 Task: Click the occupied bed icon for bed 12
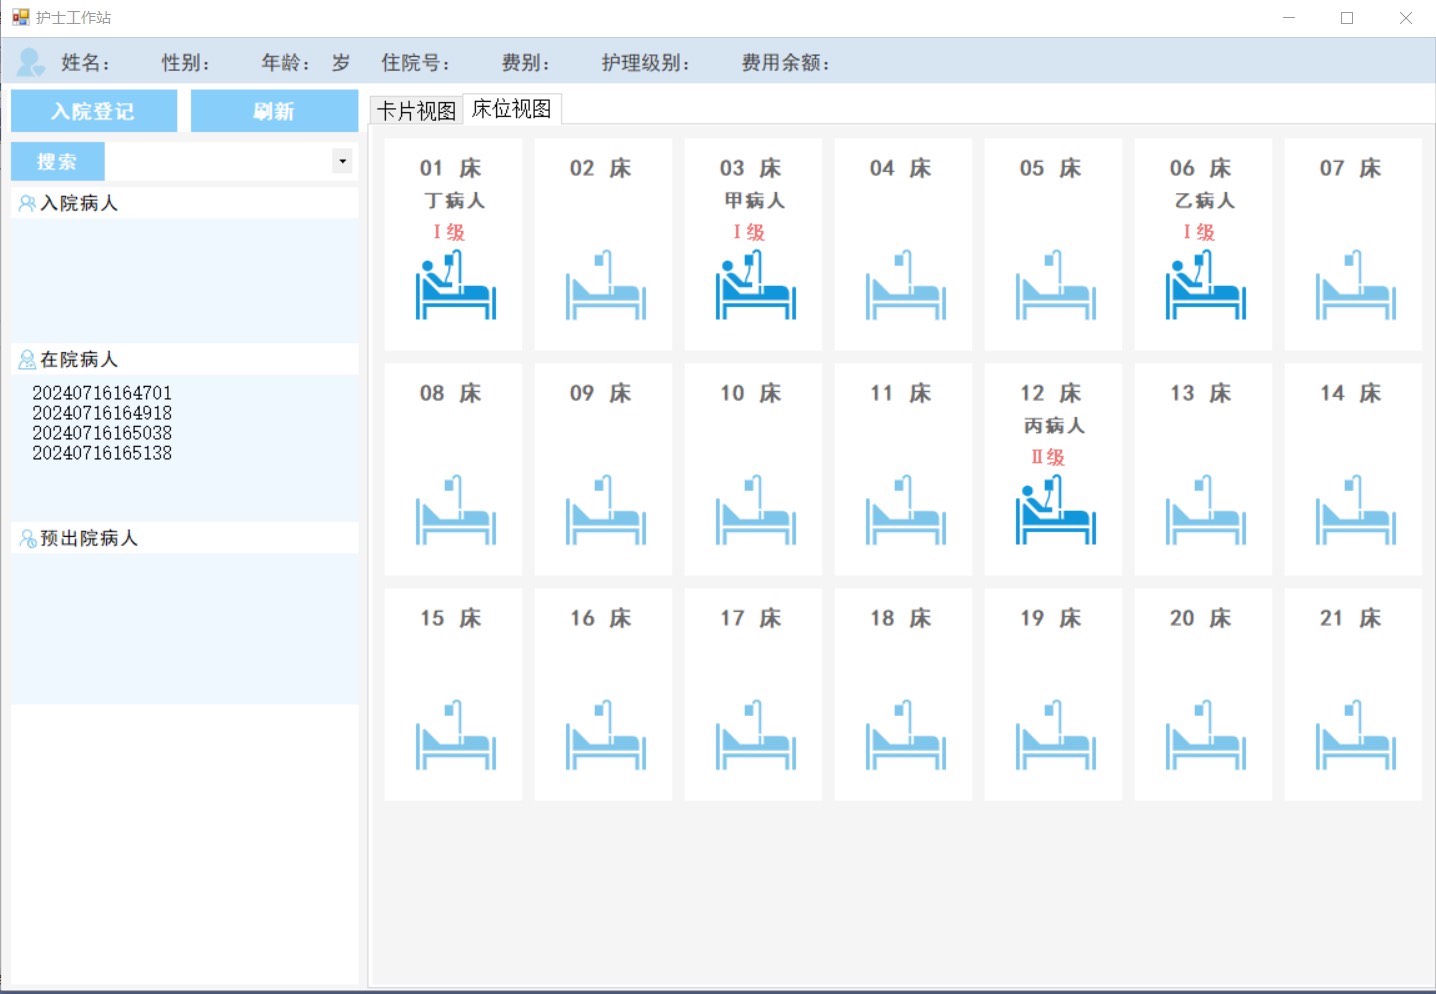(1055, 510)
